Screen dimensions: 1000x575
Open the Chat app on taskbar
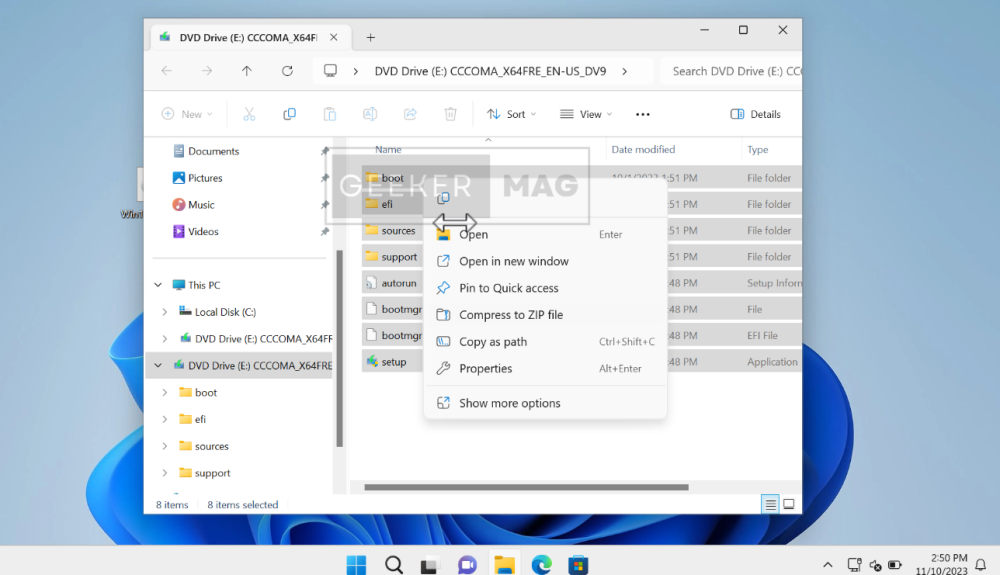coord(467,564)
